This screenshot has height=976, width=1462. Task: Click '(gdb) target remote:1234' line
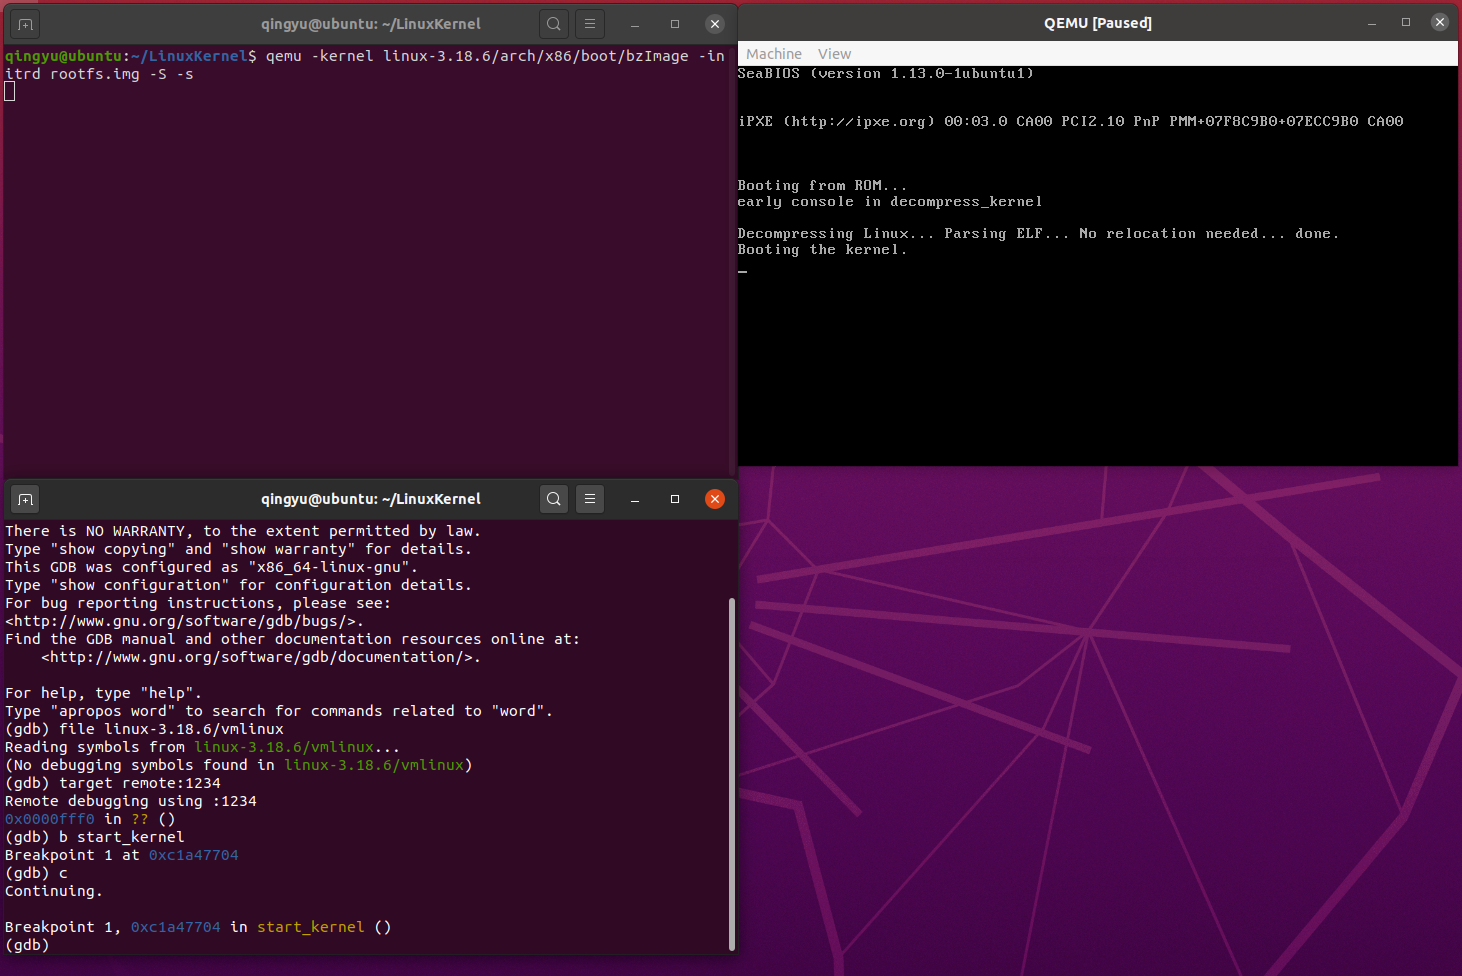coord(113,783)
